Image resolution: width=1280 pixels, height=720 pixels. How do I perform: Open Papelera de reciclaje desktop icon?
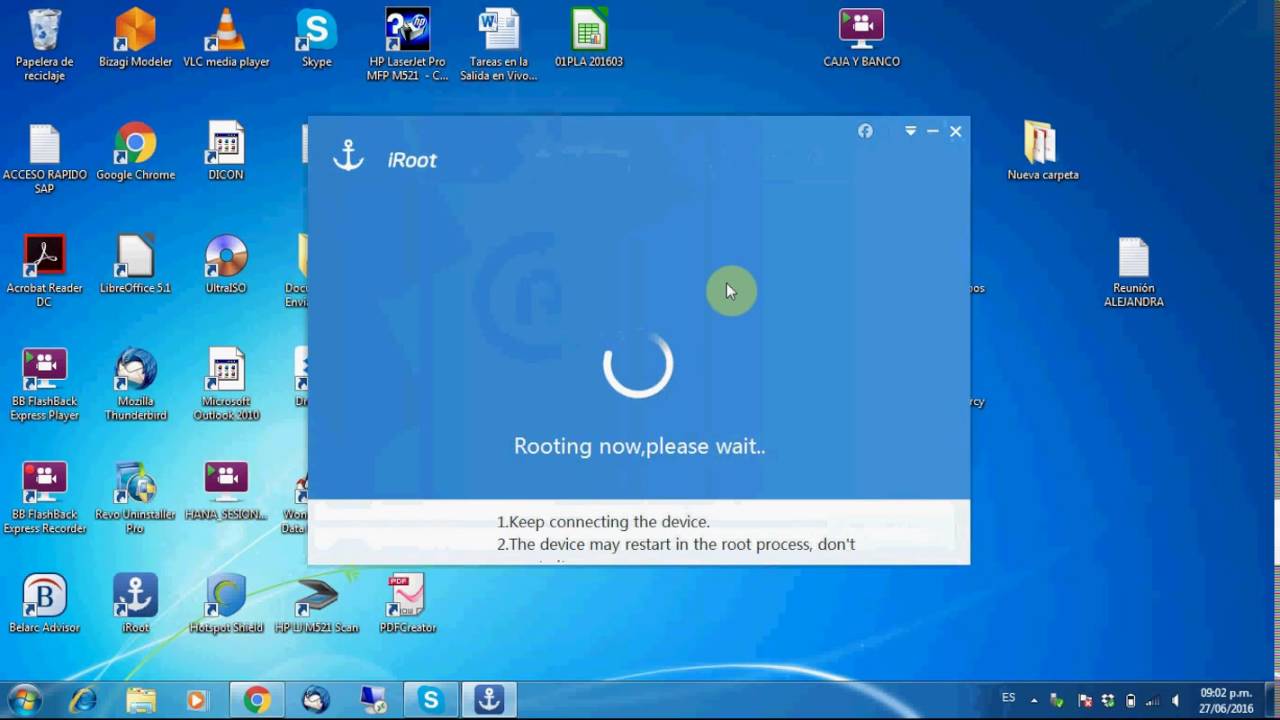[x=44, y=45]
